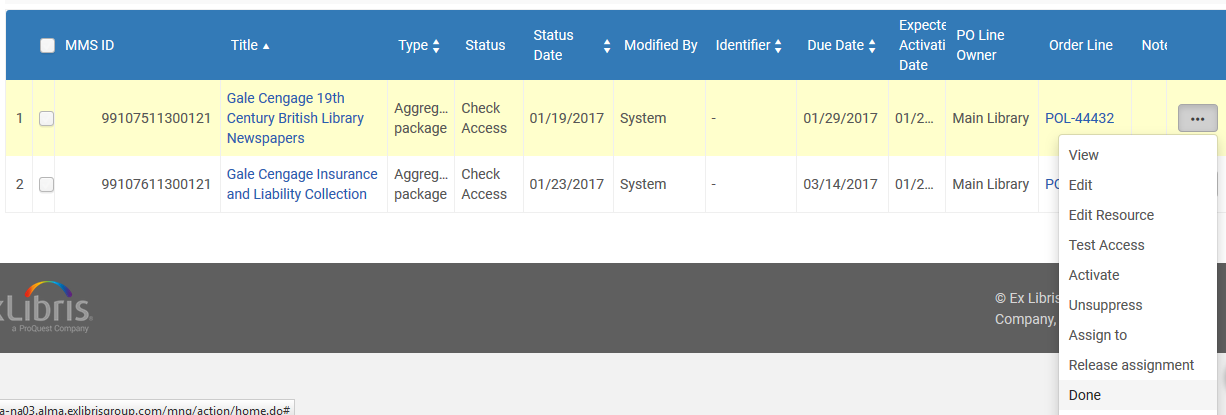Select View from the actions menu
Screen dimensions: 1226x415
click(x=1083, y=155)
